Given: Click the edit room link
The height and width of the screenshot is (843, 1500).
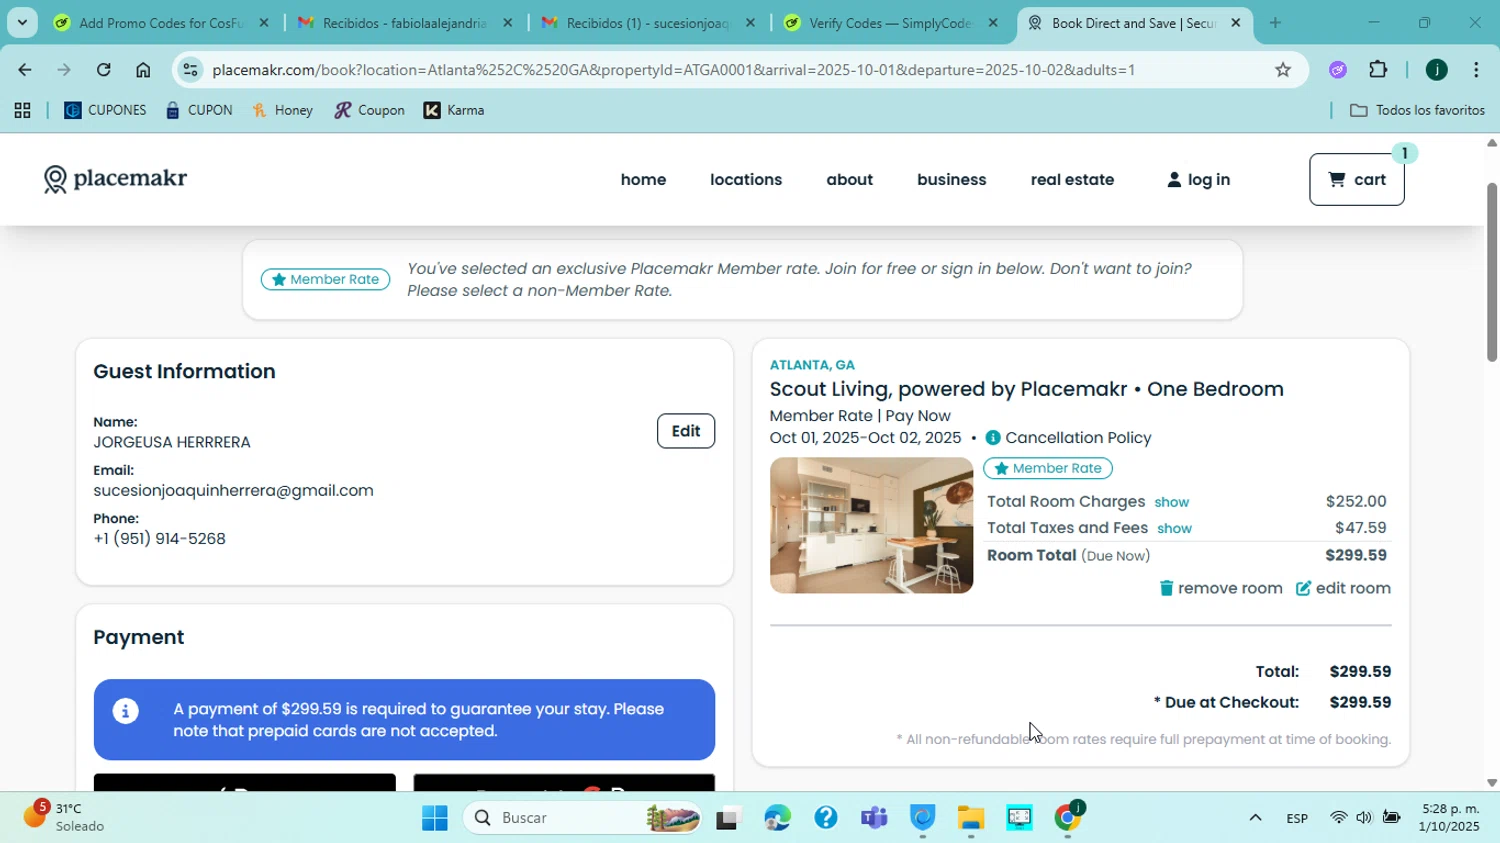Looking at the screenshot, I should (1343, 588).
